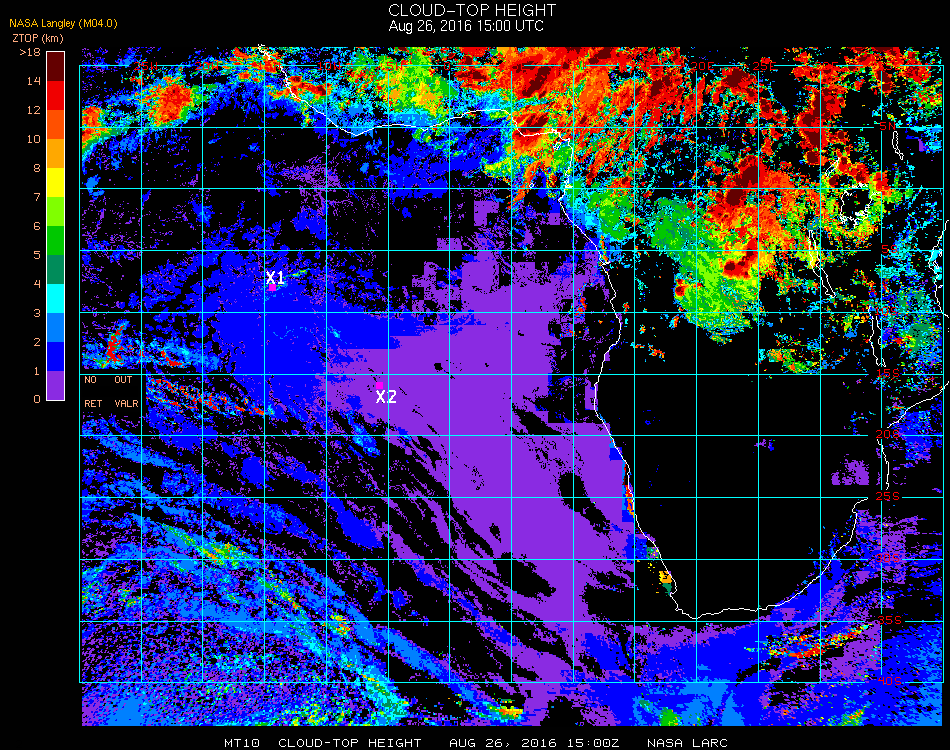Select the red 12–14 km legend swatch
950x750 pixels.
pyautogui.click(x=55, y=96)
